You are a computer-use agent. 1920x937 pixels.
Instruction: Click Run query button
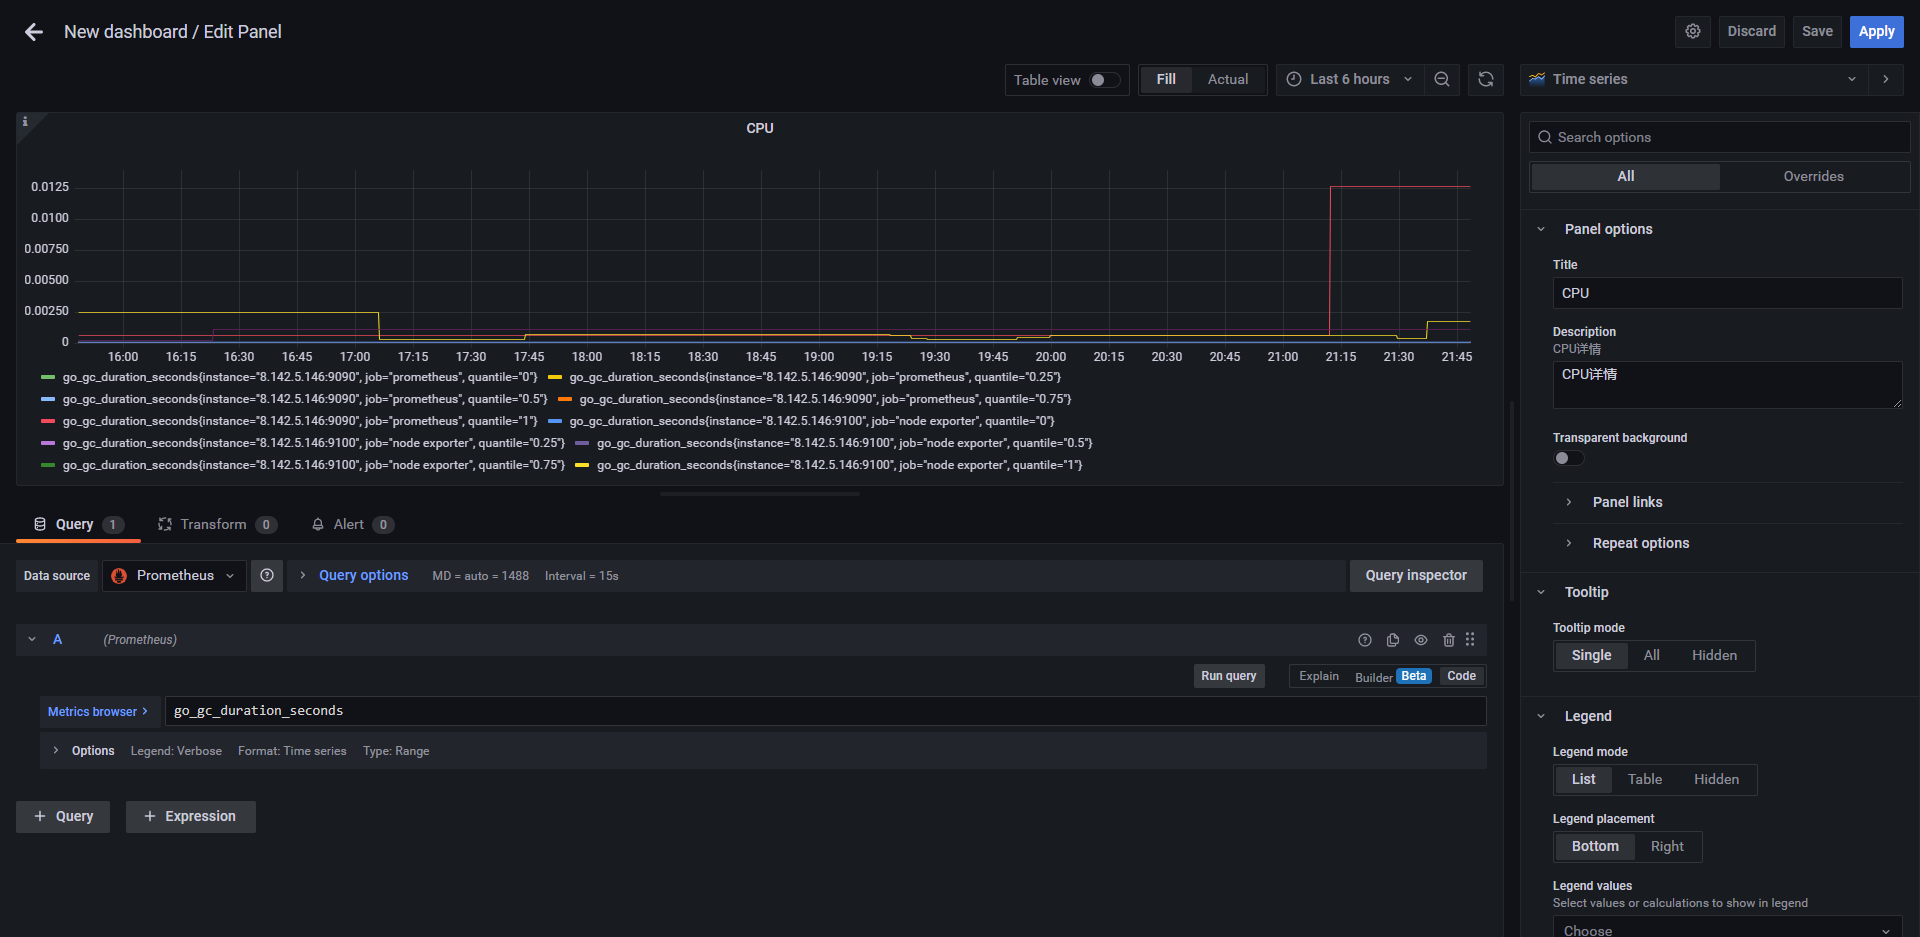point(1229,677)
